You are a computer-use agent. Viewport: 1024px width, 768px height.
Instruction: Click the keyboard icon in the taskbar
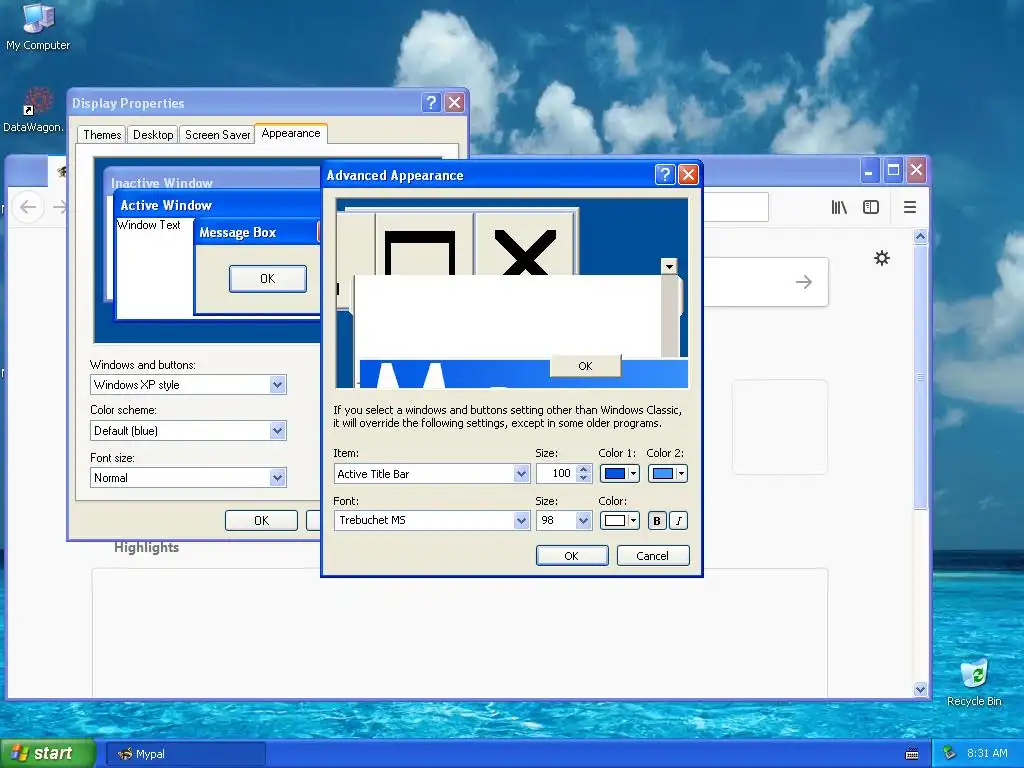(912, 754)
